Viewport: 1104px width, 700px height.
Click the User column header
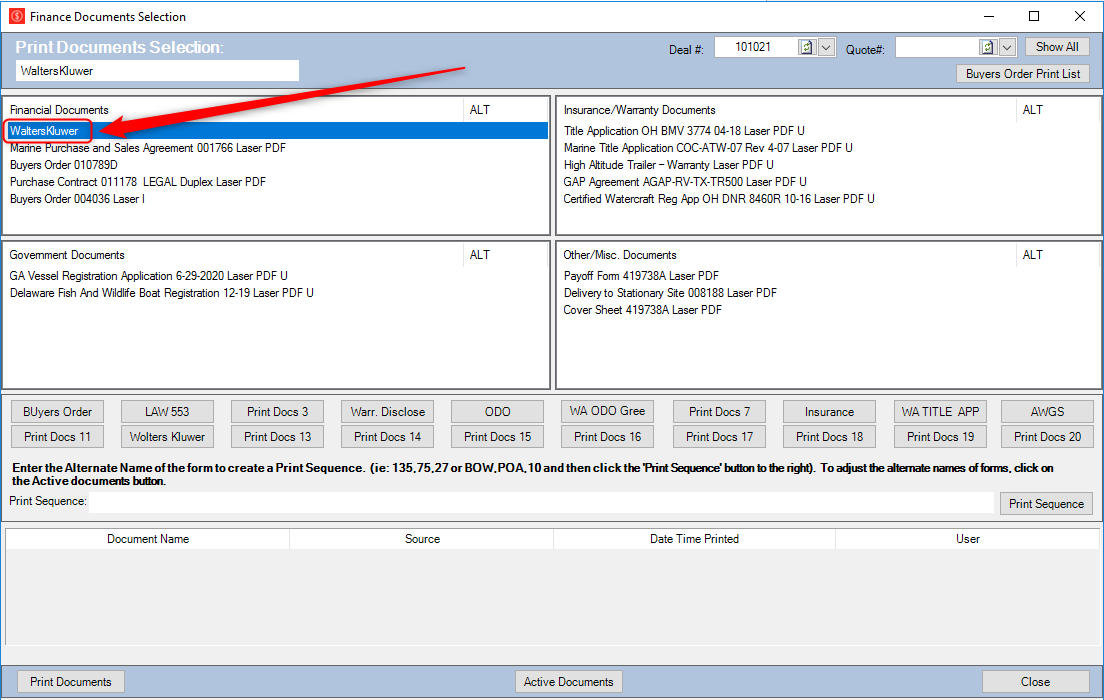coord(967,539)
